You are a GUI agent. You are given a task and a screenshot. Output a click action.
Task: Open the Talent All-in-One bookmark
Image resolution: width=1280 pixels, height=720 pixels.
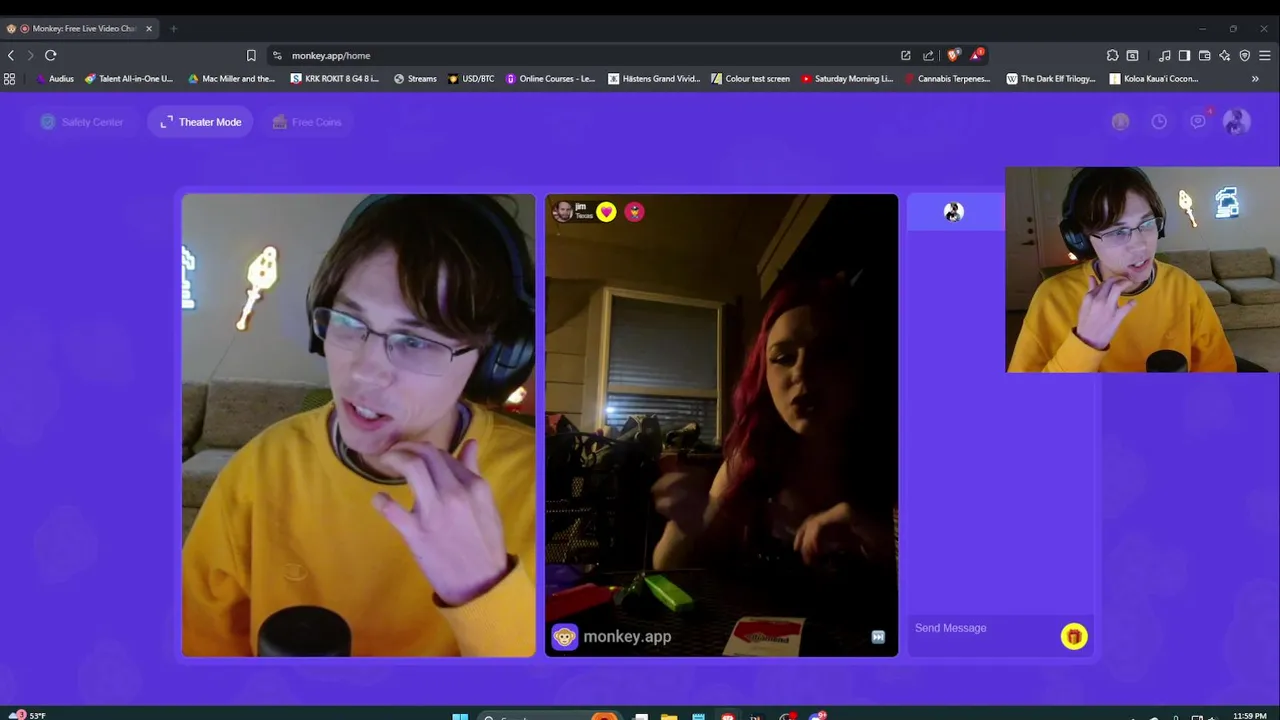(x=129, y=79)
